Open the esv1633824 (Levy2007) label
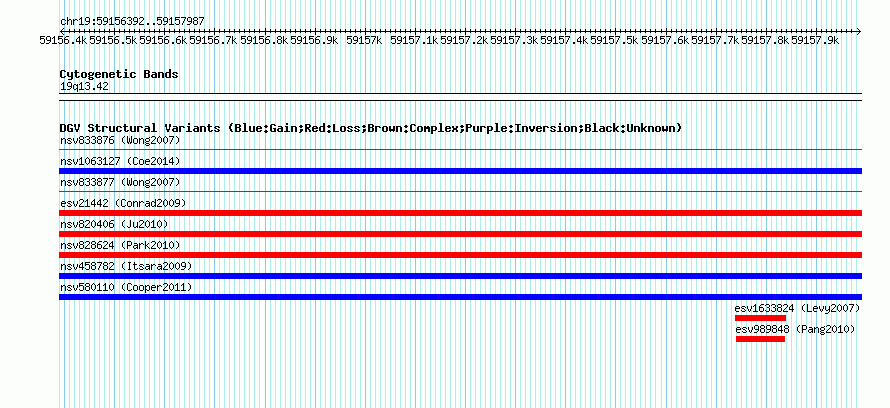Viewport: 890px width, 408px height. (797, 308)
